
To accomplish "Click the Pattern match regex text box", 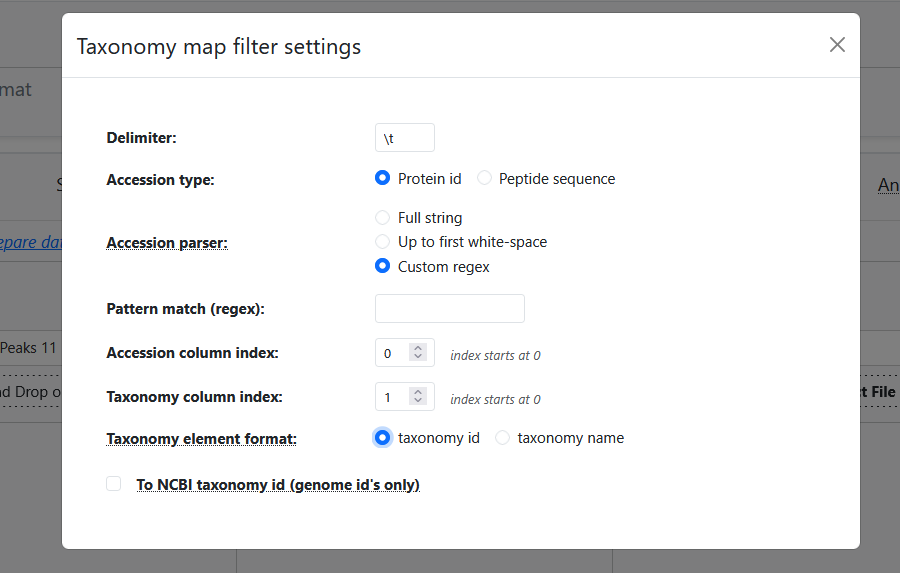I will pyautogui.click(x=449, y=309).
